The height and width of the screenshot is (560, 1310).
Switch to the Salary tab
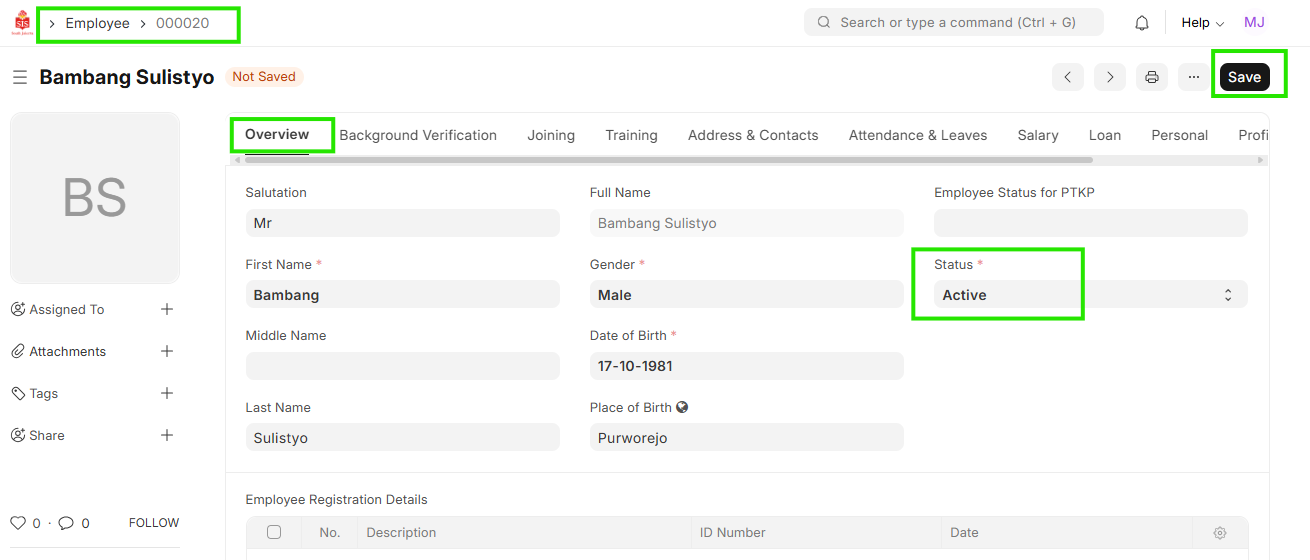pos(1037,135)
